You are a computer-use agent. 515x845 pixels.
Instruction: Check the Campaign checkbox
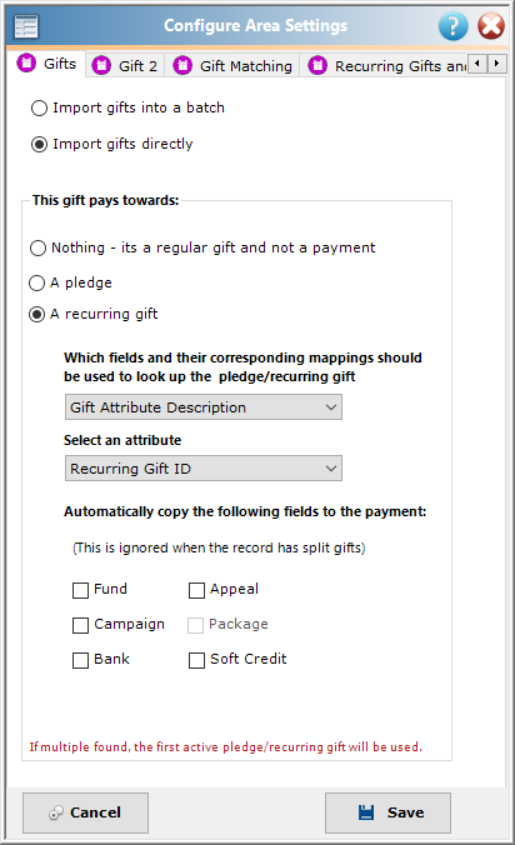(80, 625)
